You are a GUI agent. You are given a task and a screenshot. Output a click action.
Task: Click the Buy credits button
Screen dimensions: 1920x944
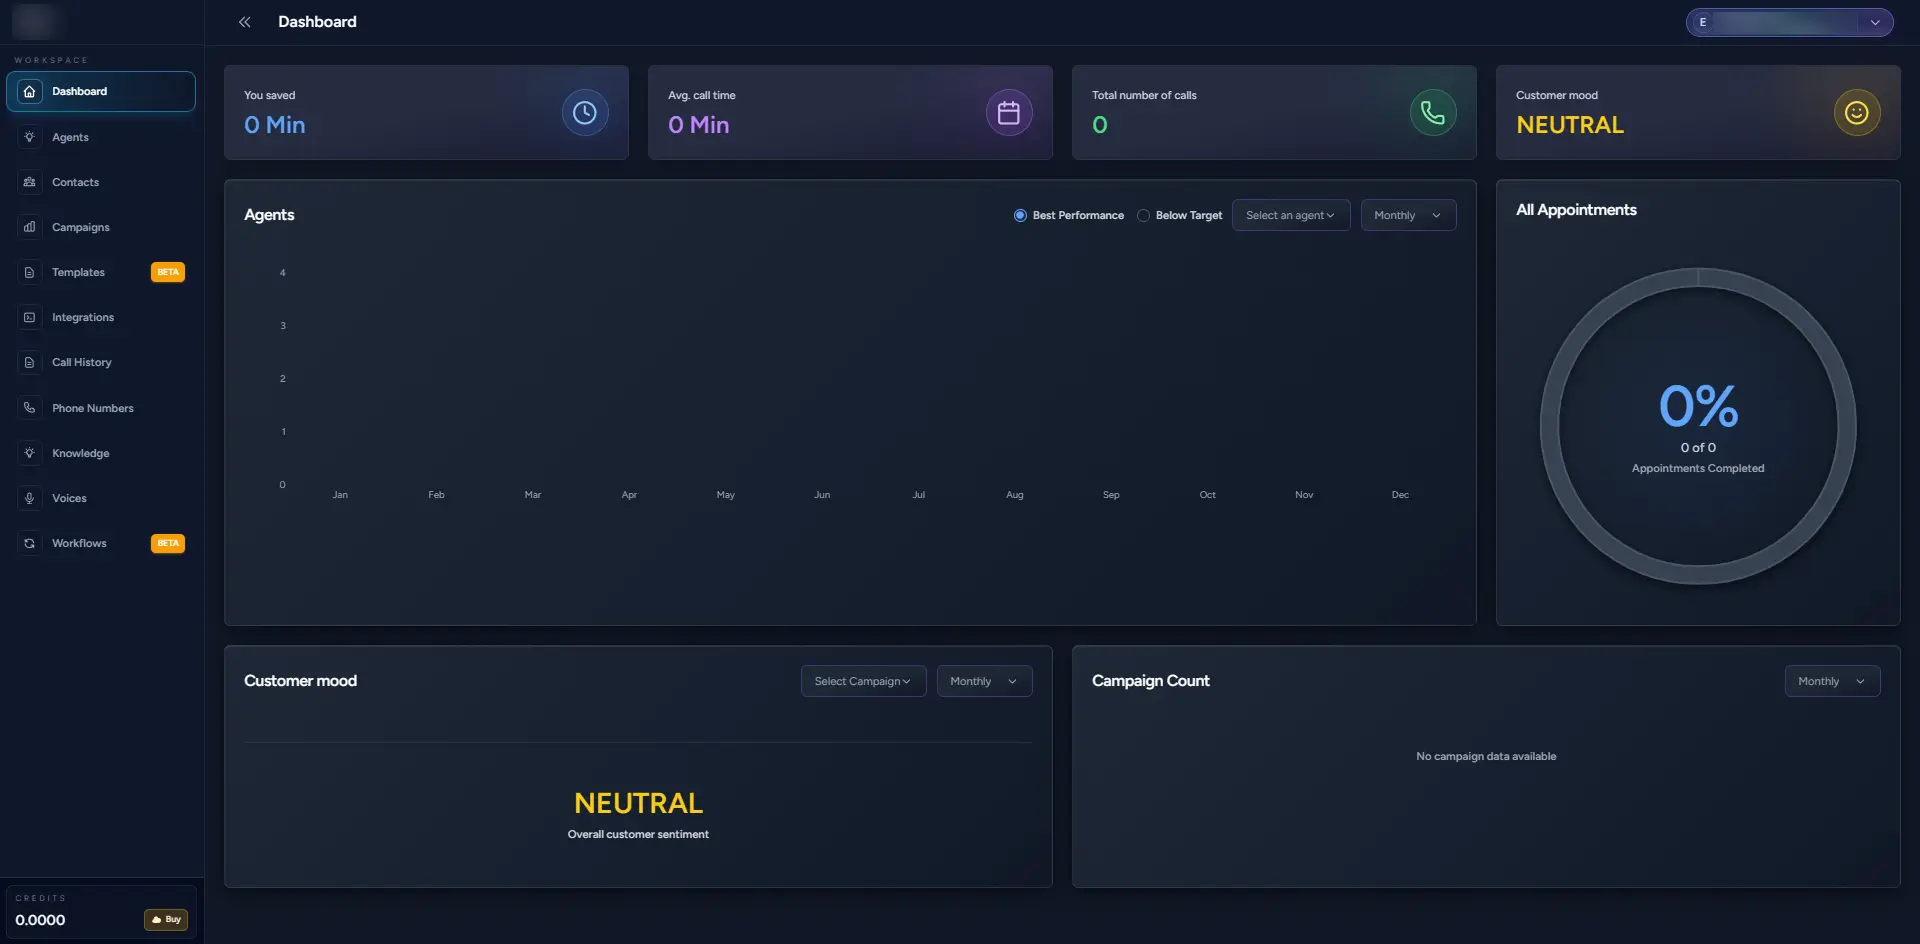[x=165, y=919]
